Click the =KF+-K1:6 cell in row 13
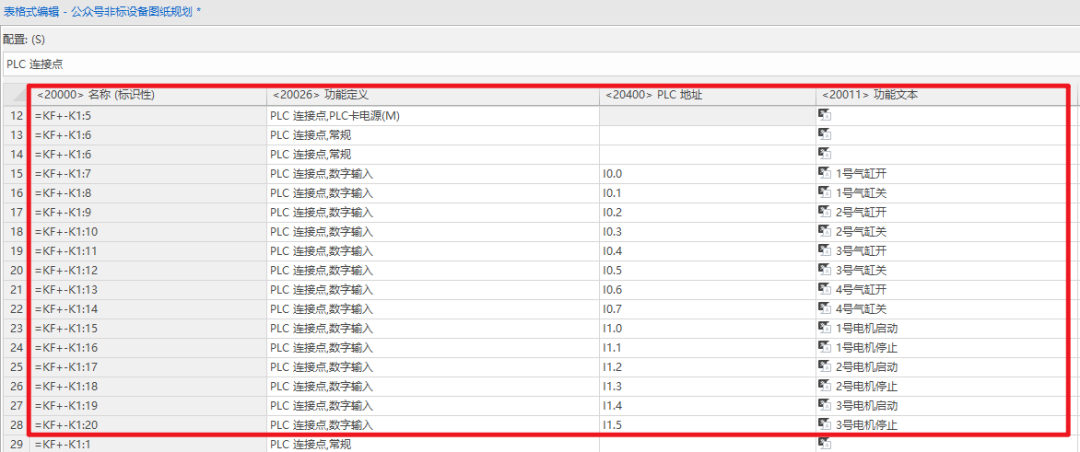 (x=148, y=135)
